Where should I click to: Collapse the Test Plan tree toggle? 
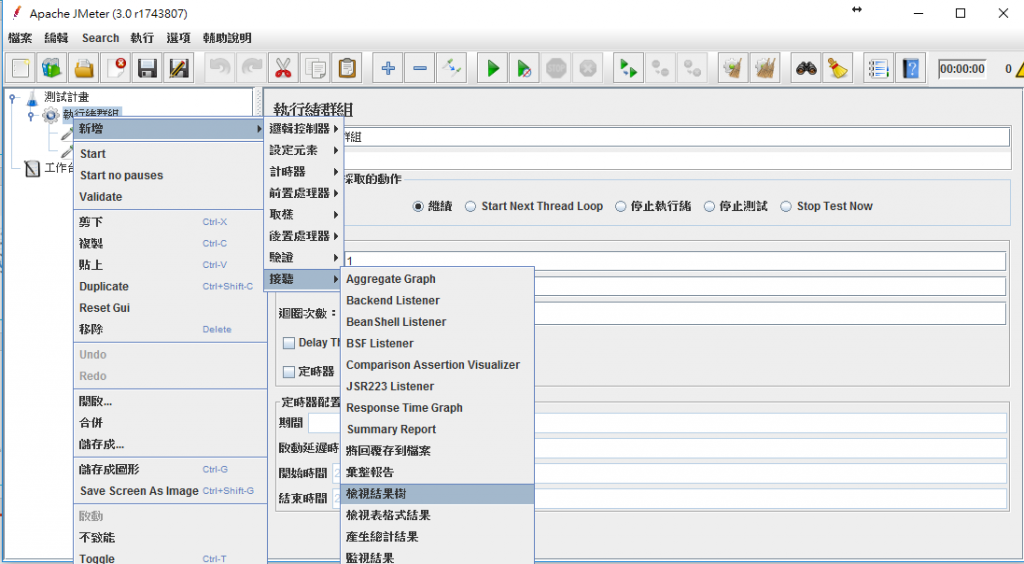pyautogui.click(x=14, y=98)
